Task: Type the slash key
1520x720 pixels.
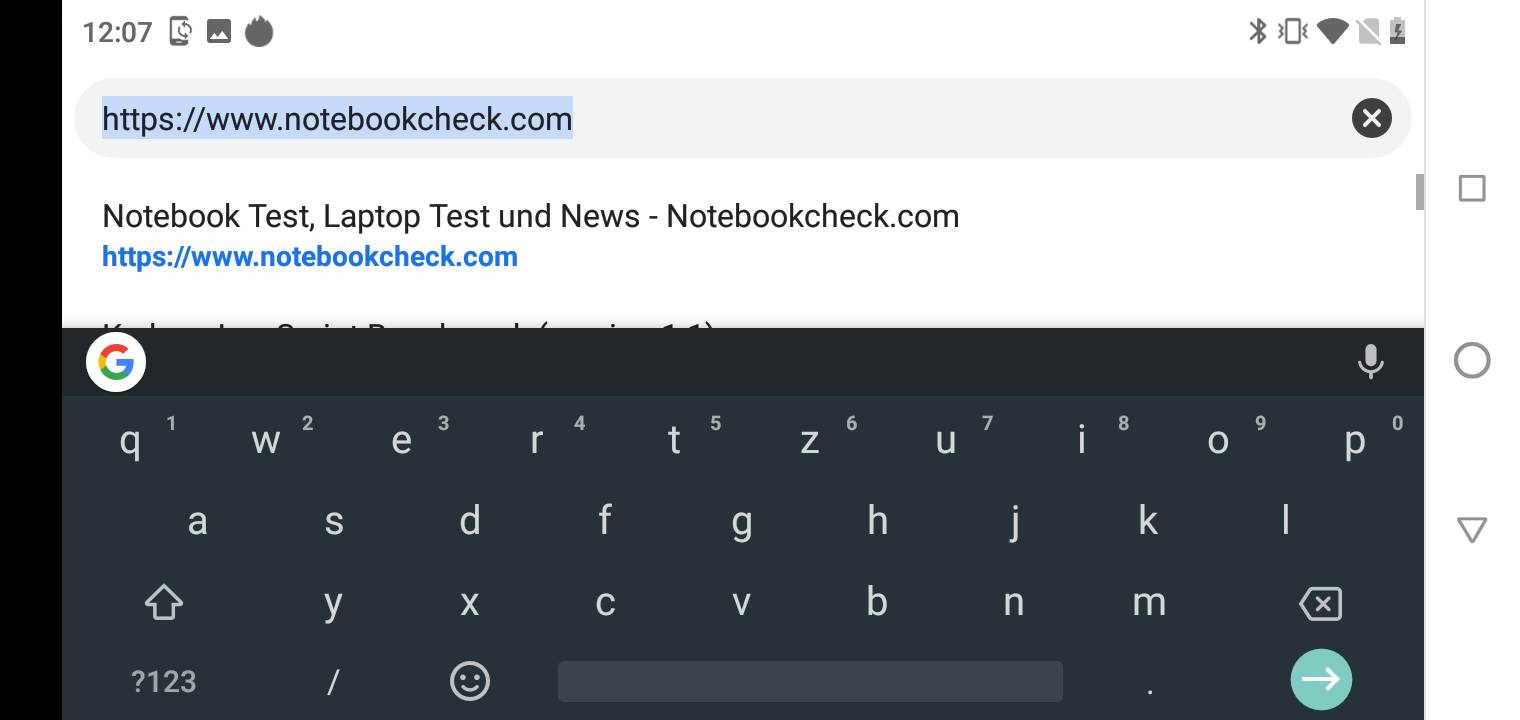Action: tap(333, 682)
